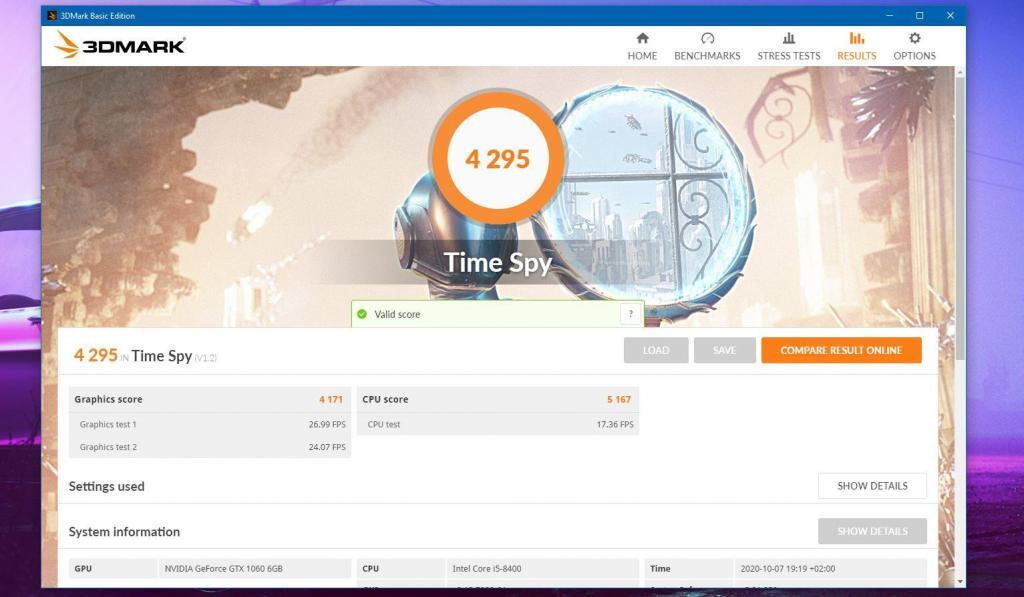Click the Results orange bars icon

856,39
